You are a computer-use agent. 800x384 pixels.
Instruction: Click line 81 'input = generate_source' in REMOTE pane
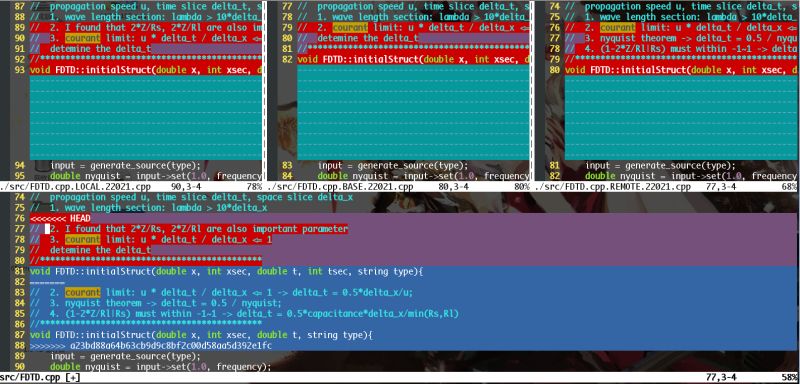coord(660,165)
